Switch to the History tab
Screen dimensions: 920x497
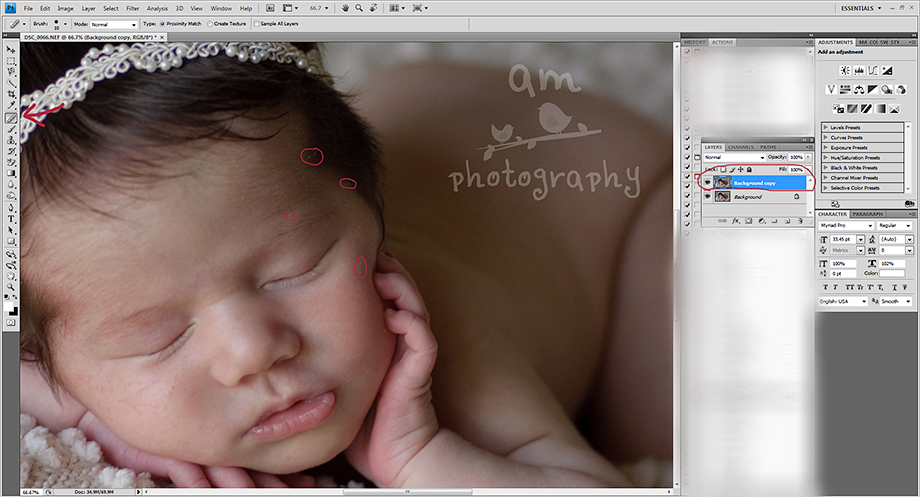coord(695,42)
